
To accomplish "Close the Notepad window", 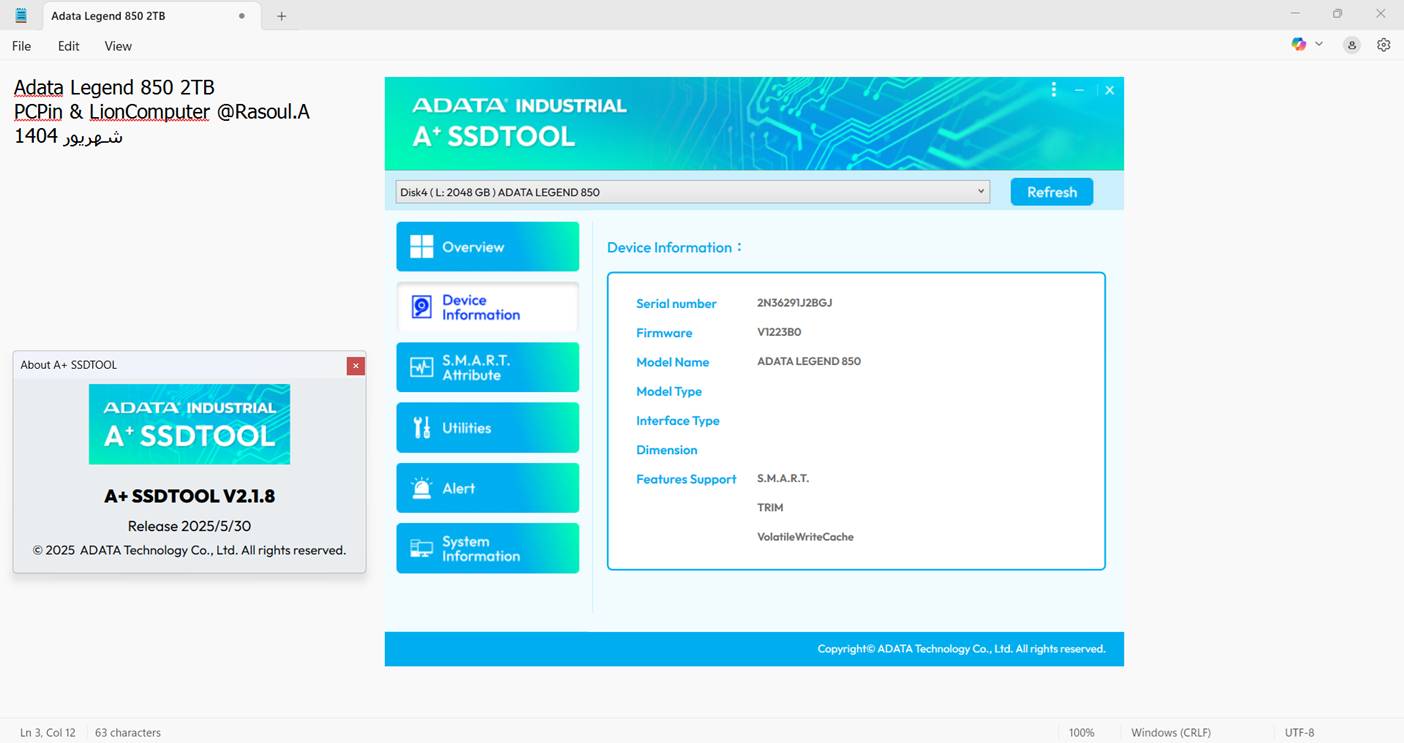I will click(x=1381, y=14).
